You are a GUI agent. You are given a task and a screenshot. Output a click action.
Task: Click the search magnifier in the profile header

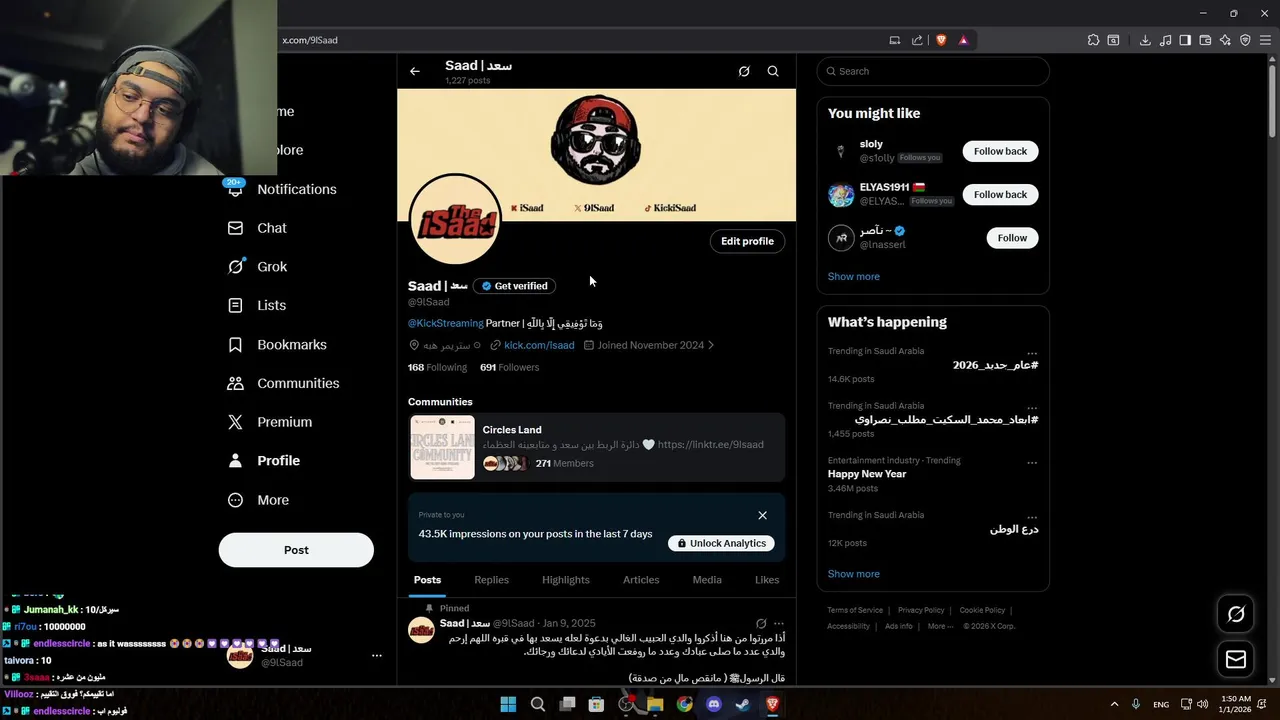tap(773, 71)
